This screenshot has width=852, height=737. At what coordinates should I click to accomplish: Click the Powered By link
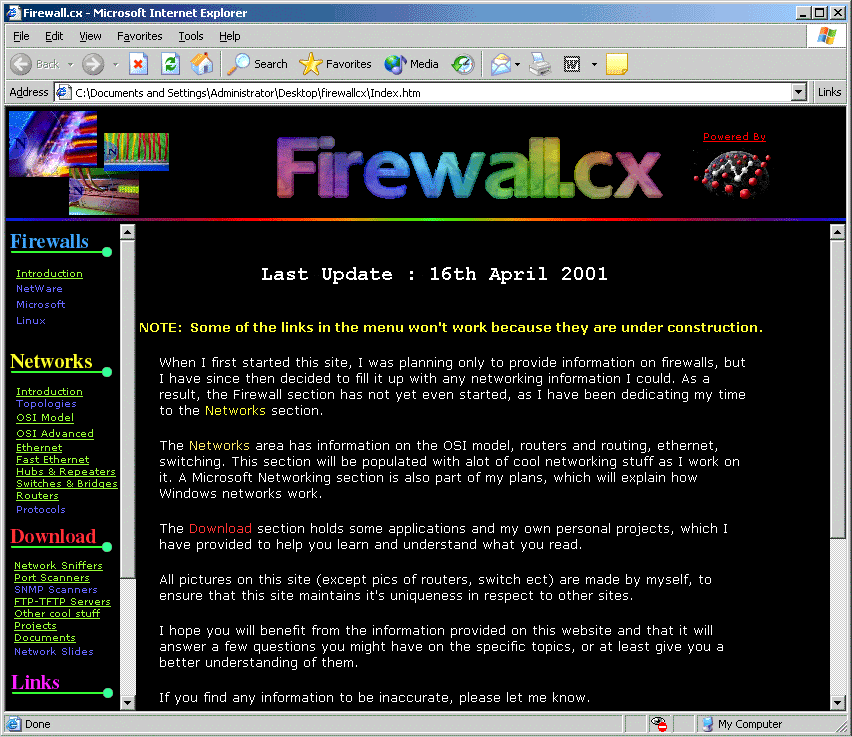[734, 136]
